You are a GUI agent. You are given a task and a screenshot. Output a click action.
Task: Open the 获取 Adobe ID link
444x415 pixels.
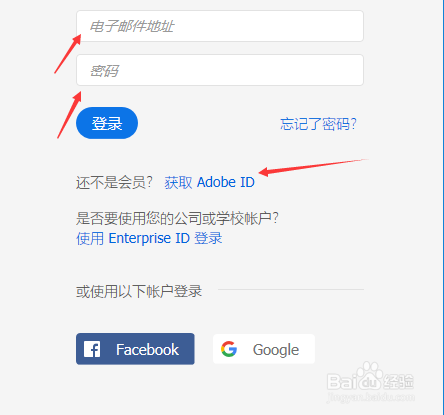click(x=209, y=182)
